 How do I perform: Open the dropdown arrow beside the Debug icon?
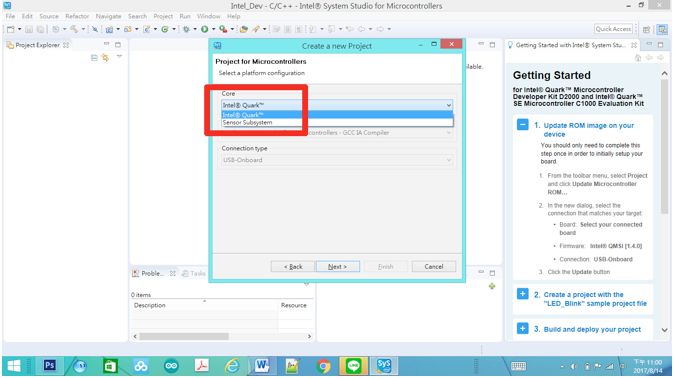[x=195, y=29]
